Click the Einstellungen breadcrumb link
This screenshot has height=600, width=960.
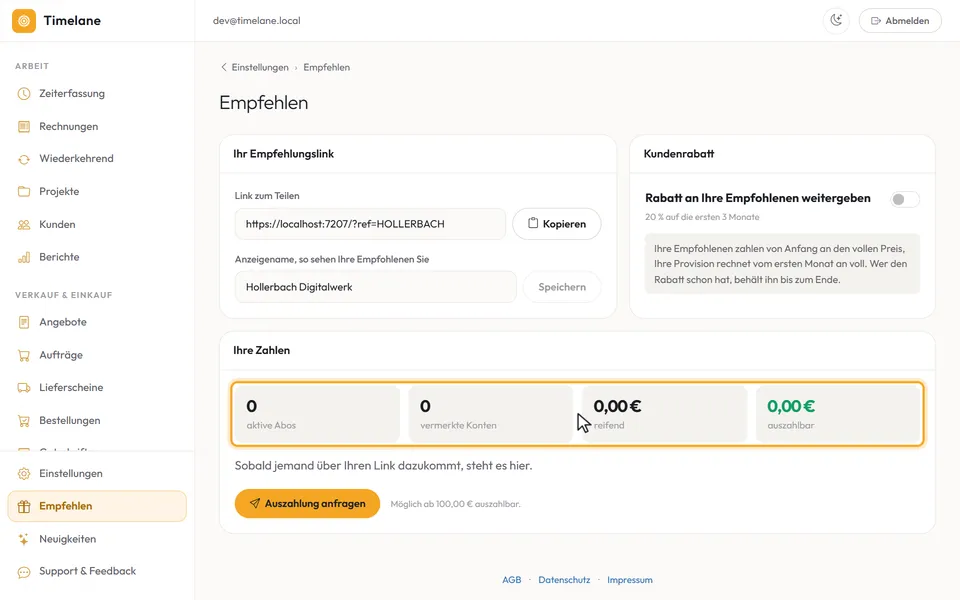[x=260, y=67]
